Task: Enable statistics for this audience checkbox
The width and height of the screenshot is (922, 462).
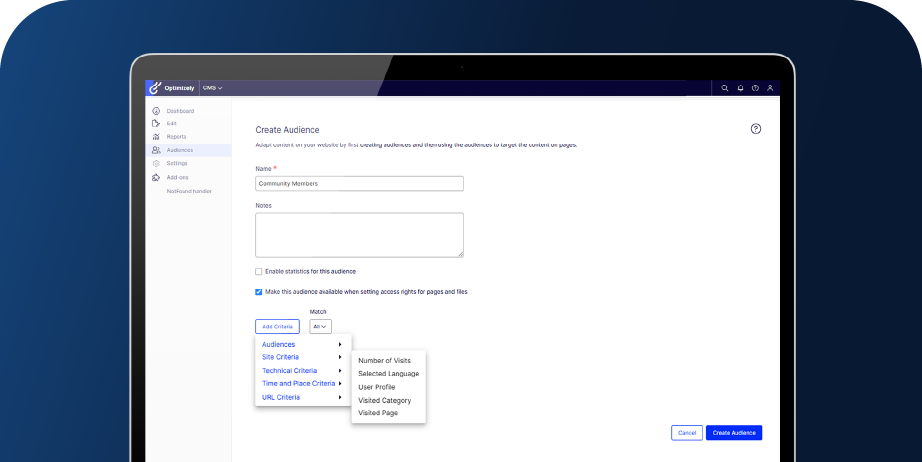Action: click(x=259, y=271)
